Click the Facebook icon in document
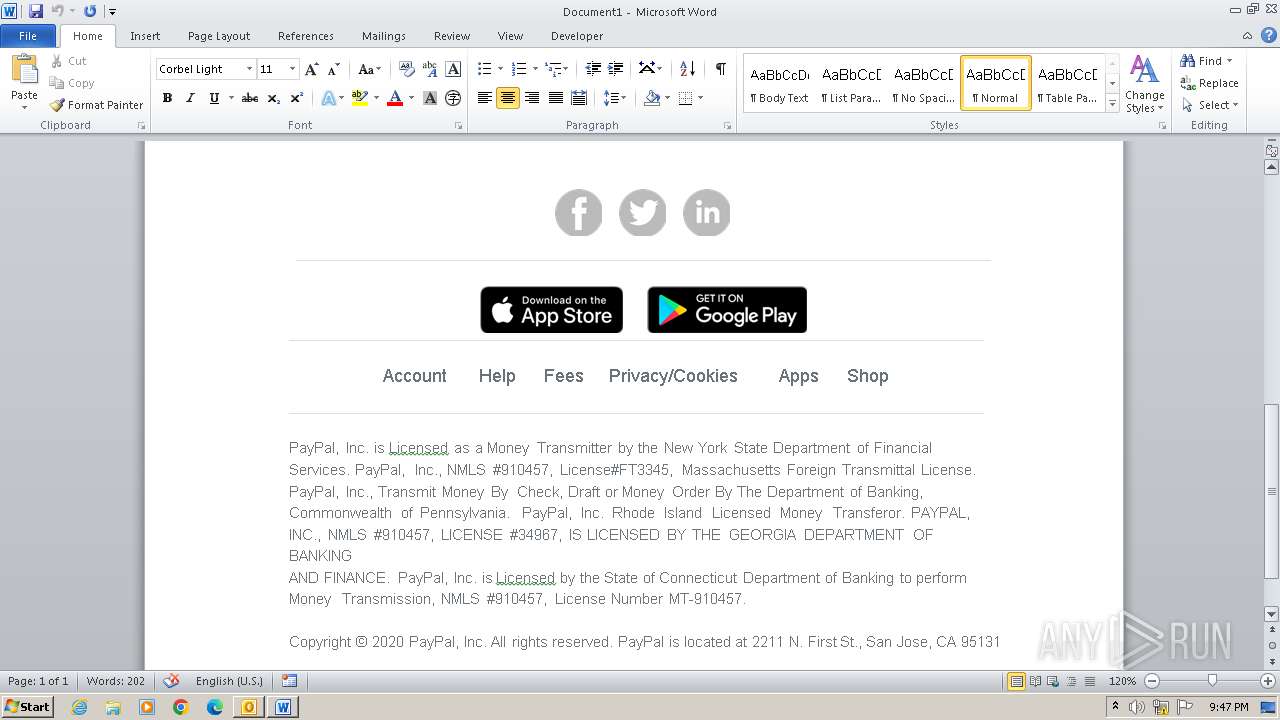The width and height of the screenshot is (1280, 720). (579, 213)
